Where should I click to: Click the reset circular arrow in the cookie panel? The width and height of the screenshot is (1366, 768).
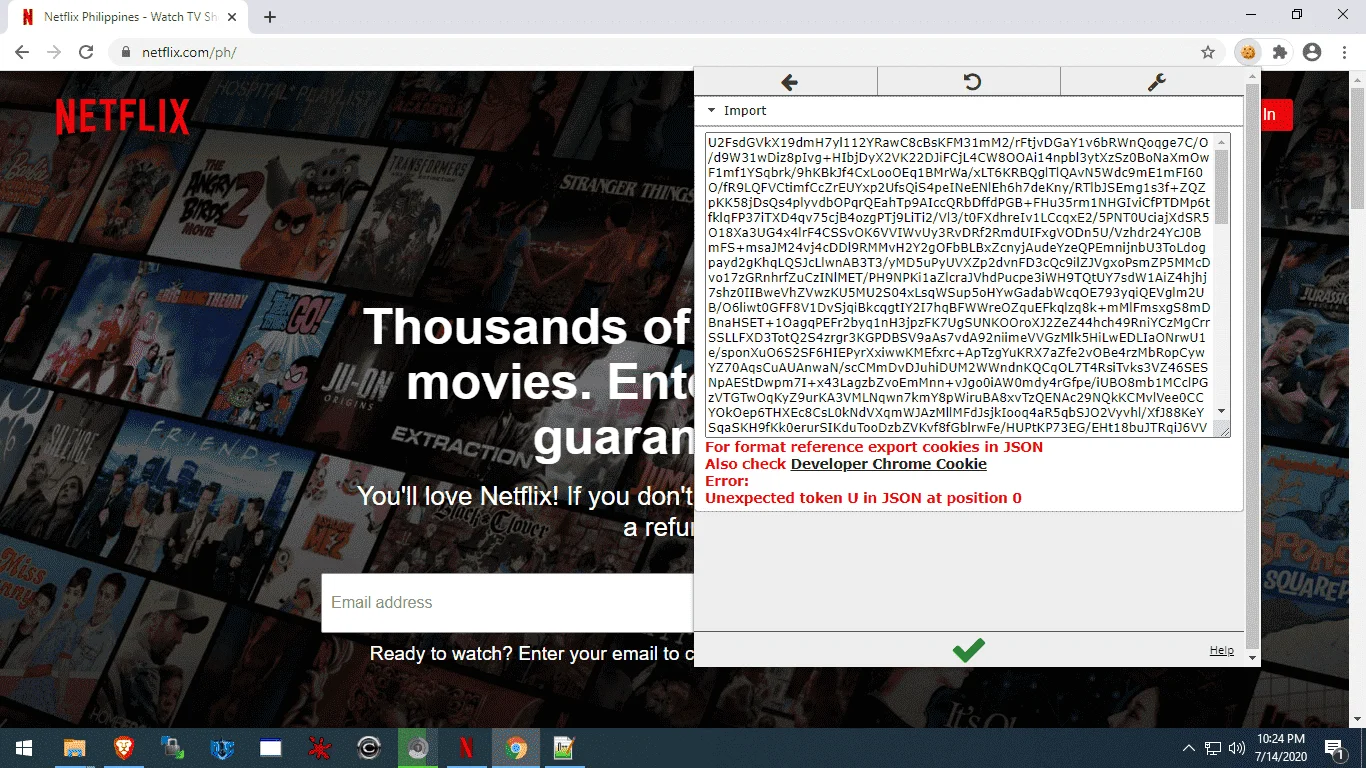pos(971,82)
